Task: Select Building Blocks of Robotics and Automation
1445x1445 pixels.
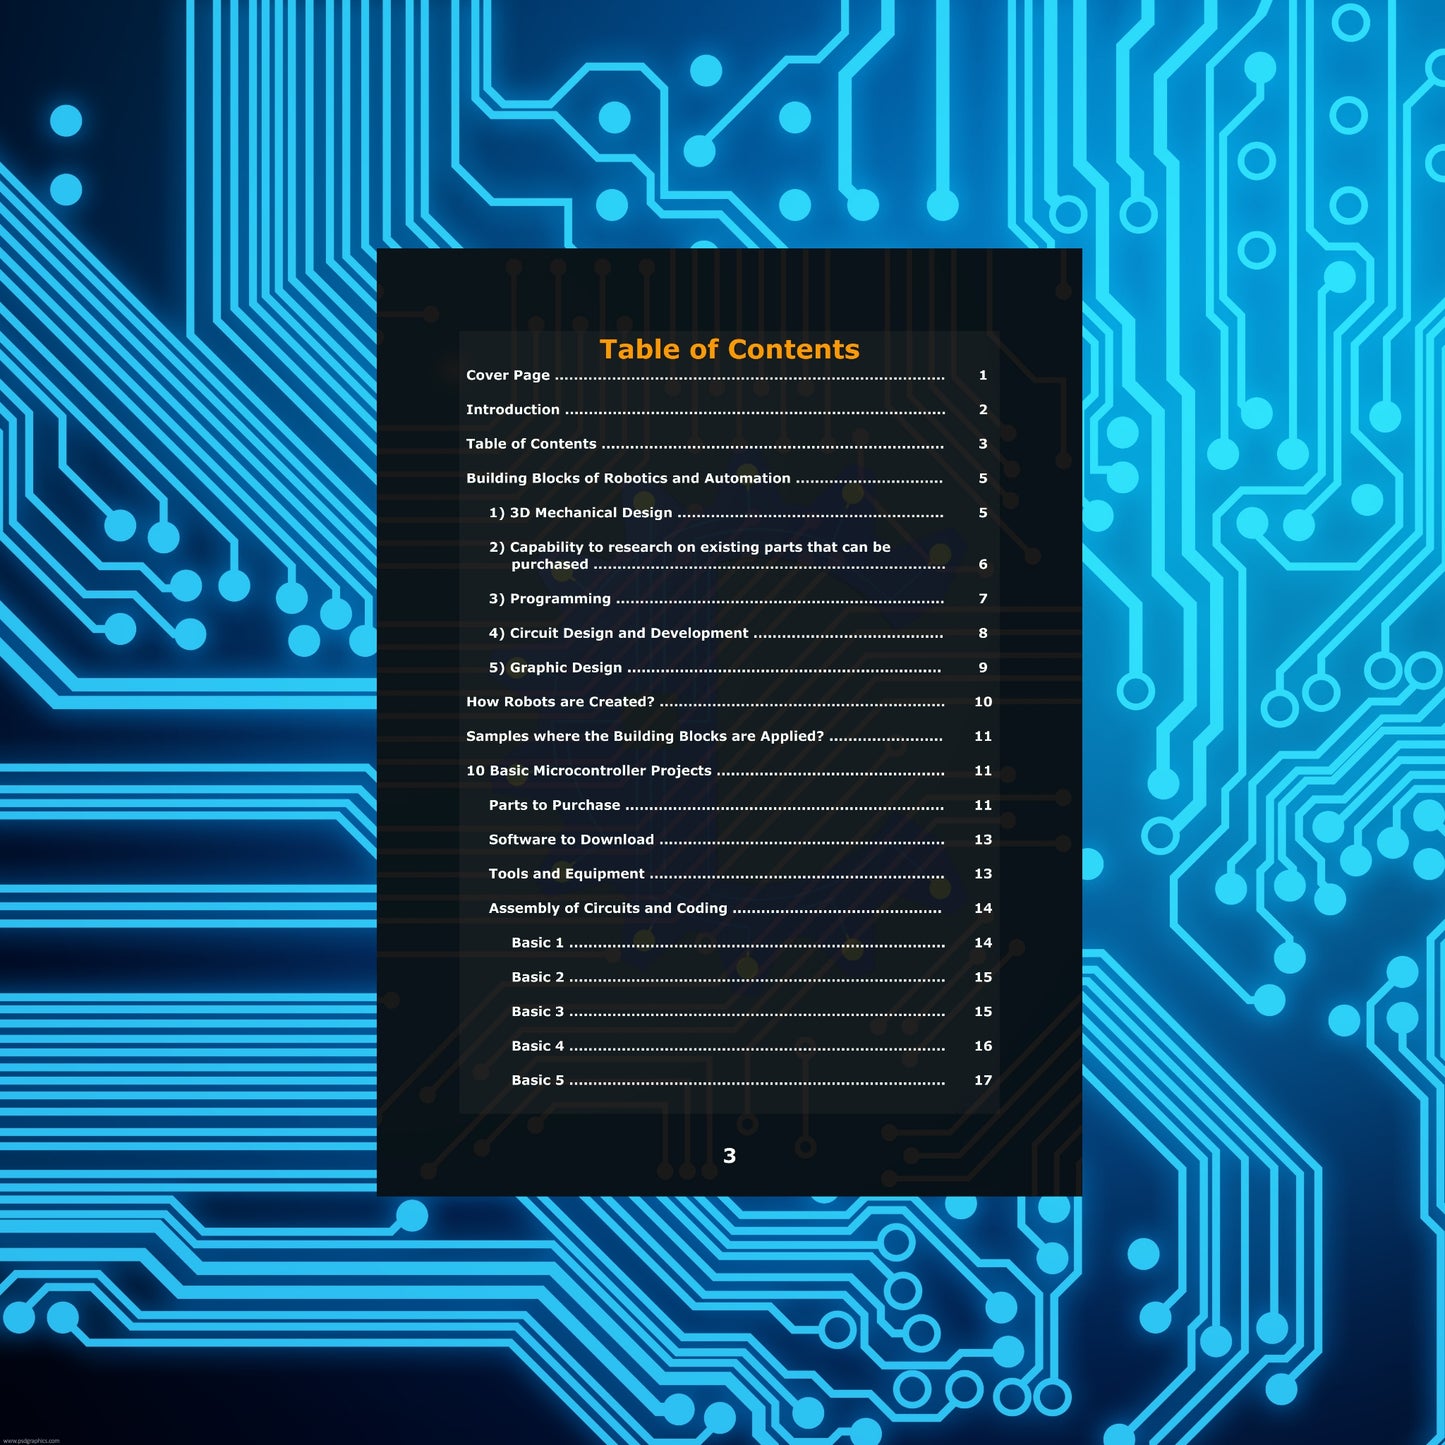Action: pyautogui.click(x=628, y=479)
